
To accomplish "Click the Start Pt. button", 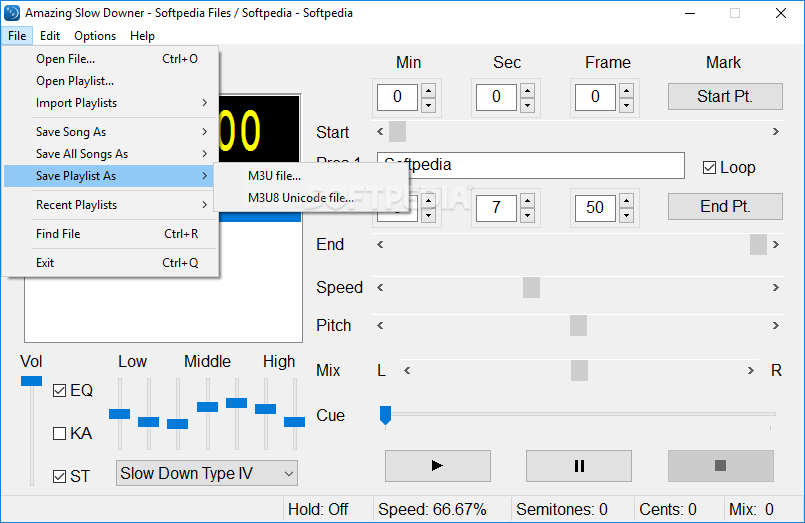I will click(x=725, y=96).
